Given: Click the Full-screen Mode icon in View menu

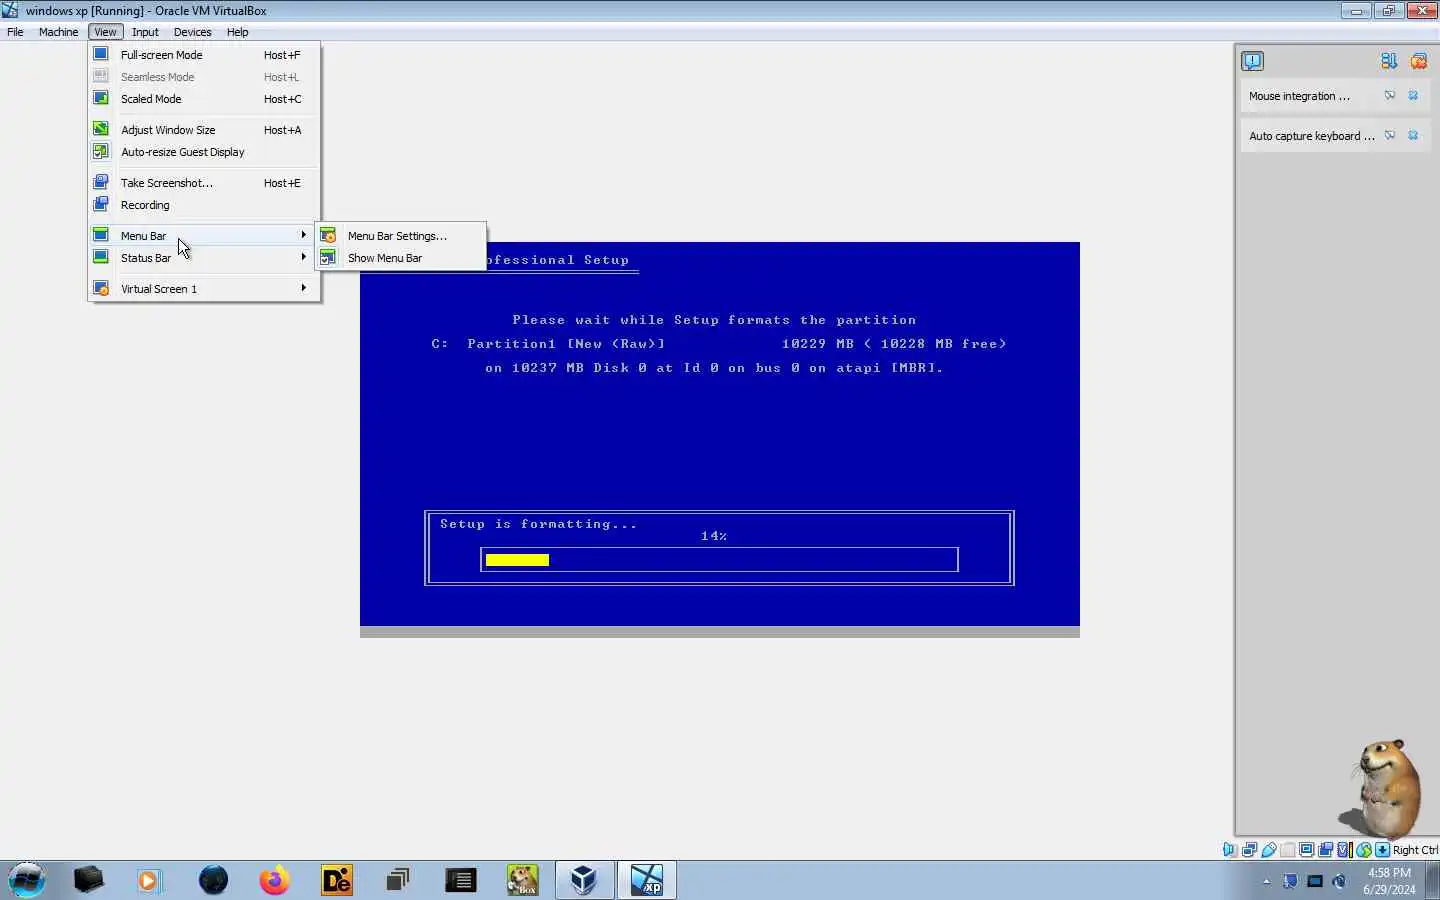Looking at the screenshot, I should [x=101, y=54].
